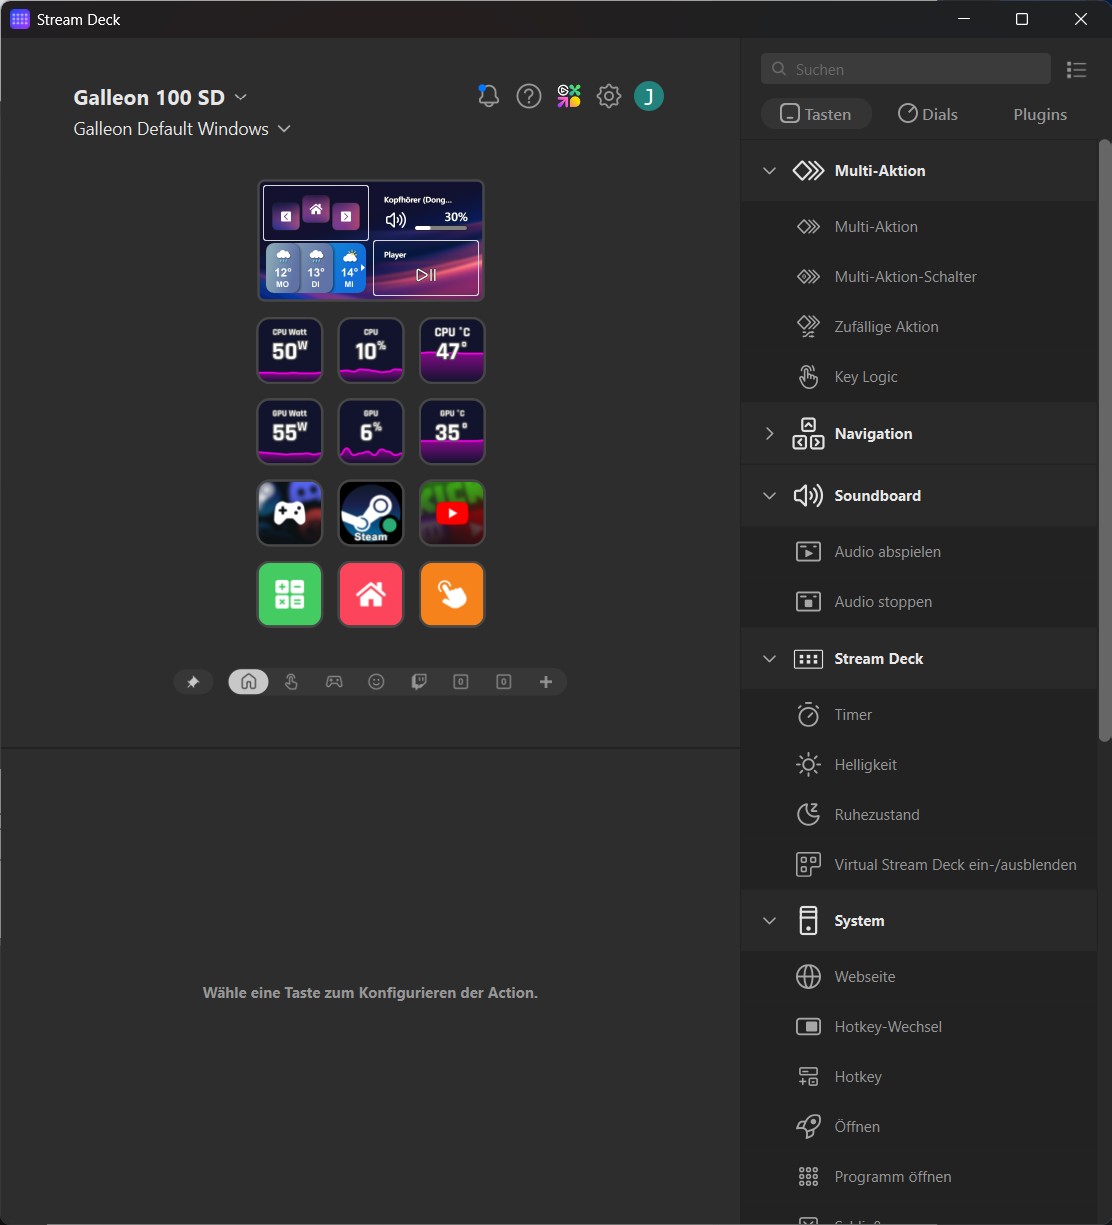Image resolution: width=1112 pixels, height=1225 pixels.
Task: Click the YouTube key on the deck
Action: point(452,513)
